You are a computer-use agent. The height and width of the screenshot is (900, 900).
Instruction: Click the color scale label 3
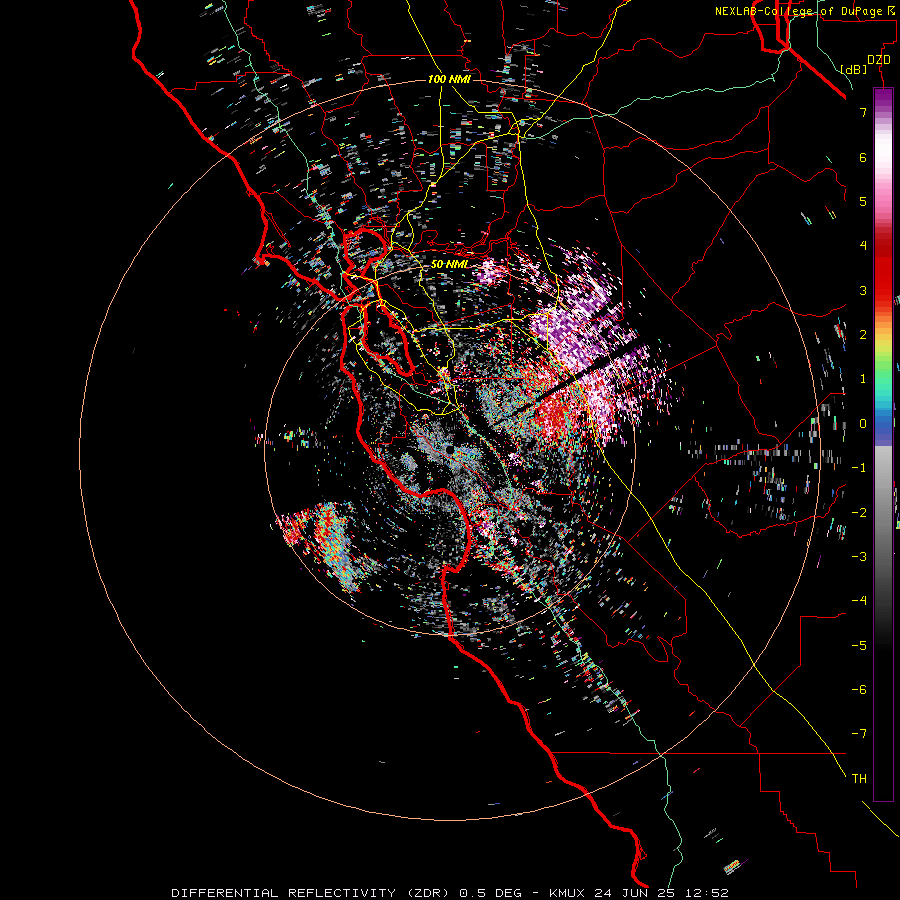tap(863, 290)
